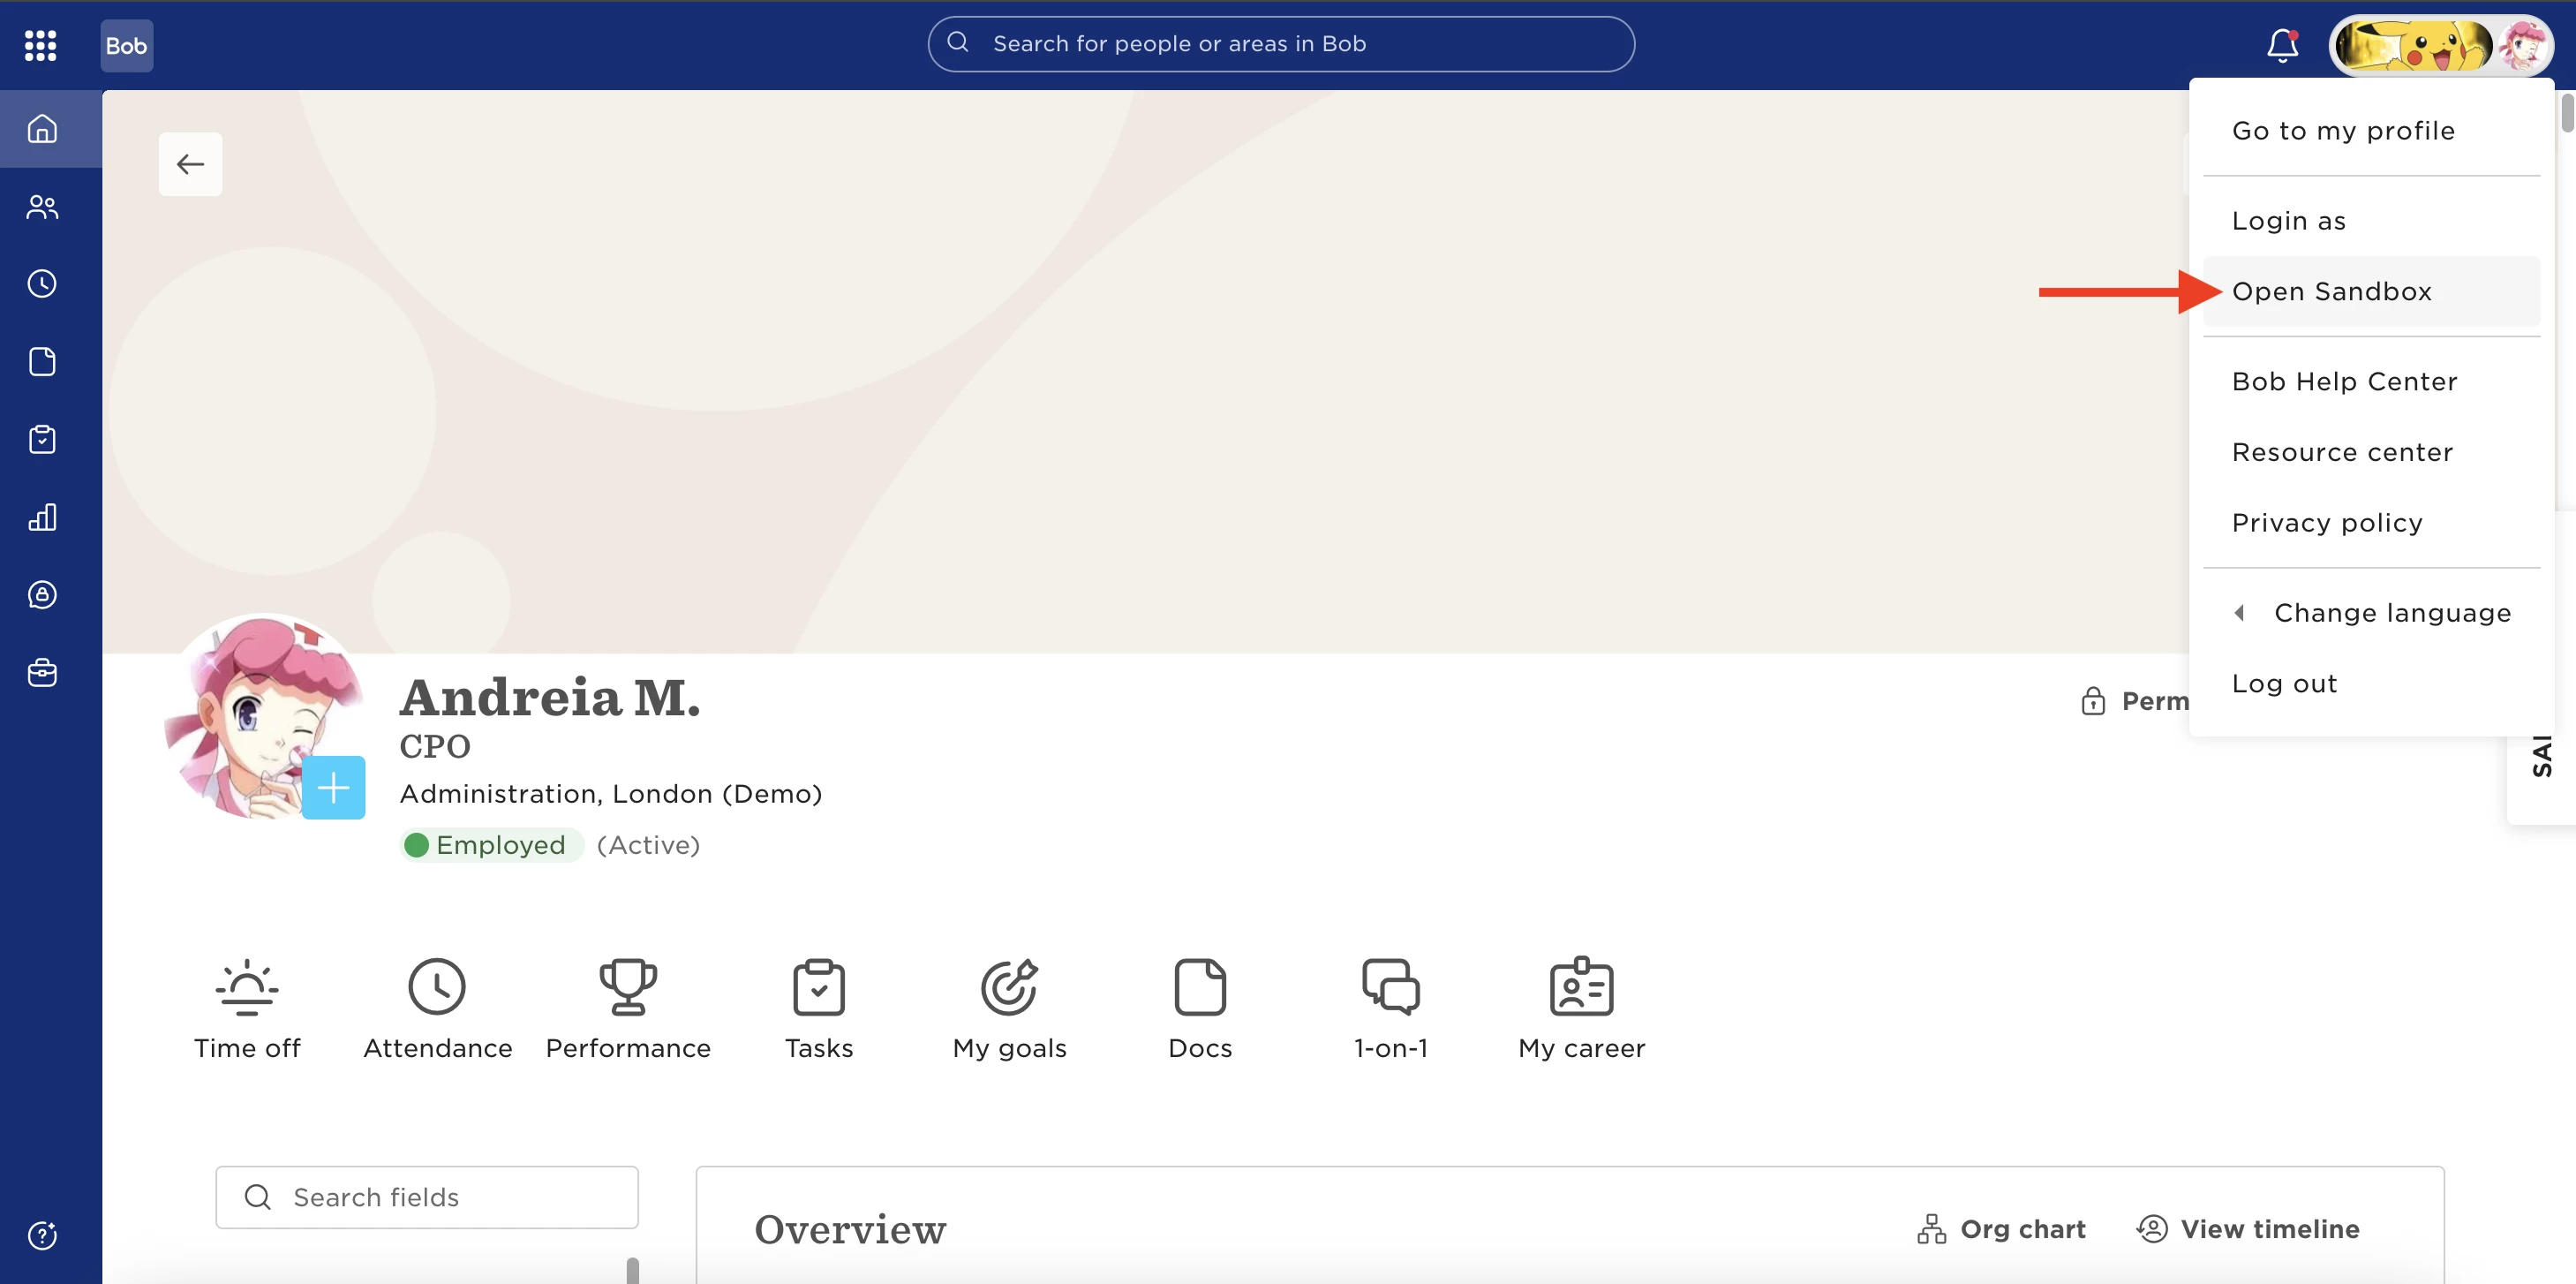Select Open Sandbox menu item
The width and height of the screenshot is (2576, 1284).
tap(2371, 291)
